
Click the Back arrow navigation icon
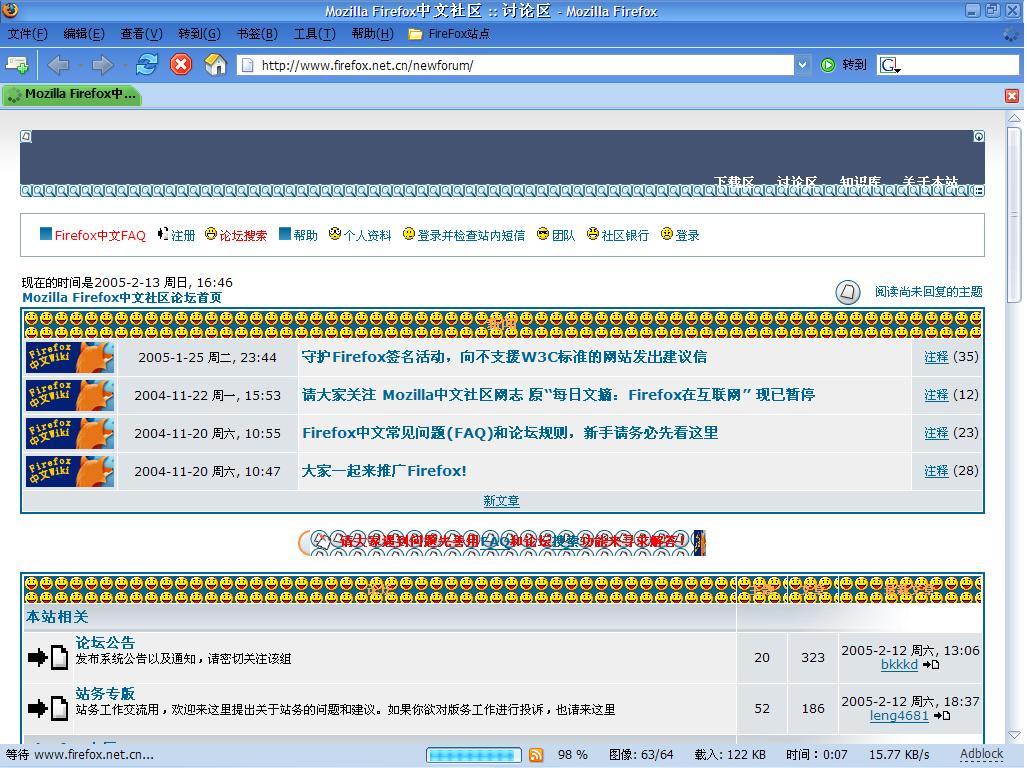pyautogui.click(x=58, y=65)
